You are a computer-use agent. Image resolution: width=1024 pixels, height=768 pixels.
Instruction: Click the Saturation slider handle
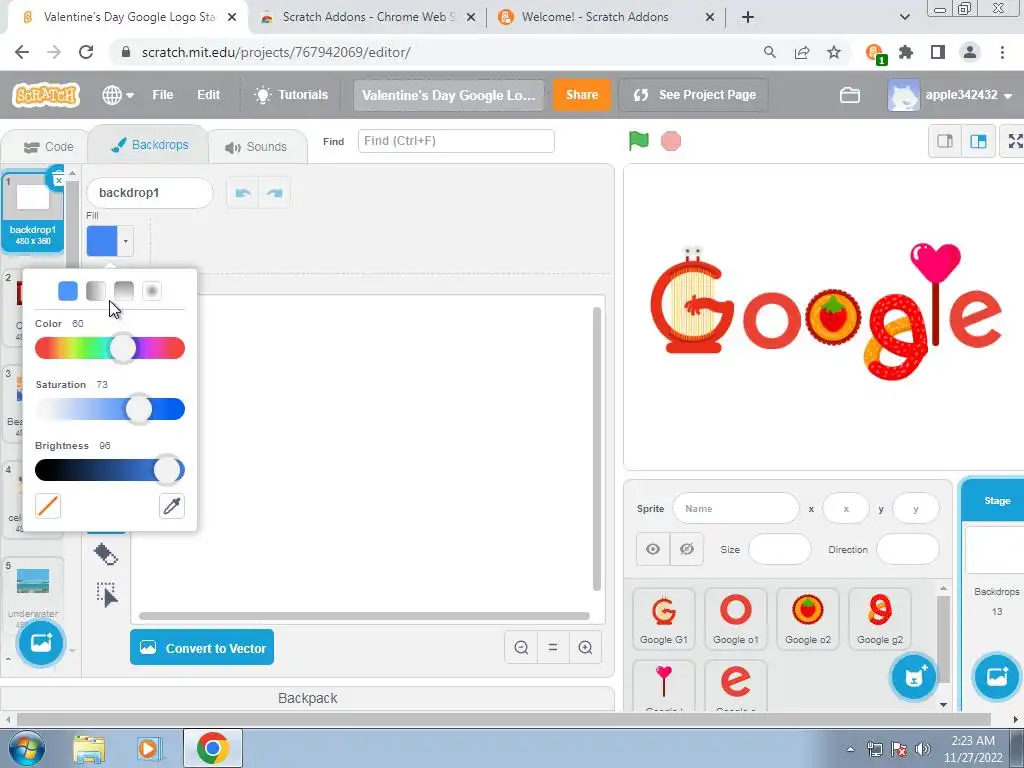click(138, 409)
